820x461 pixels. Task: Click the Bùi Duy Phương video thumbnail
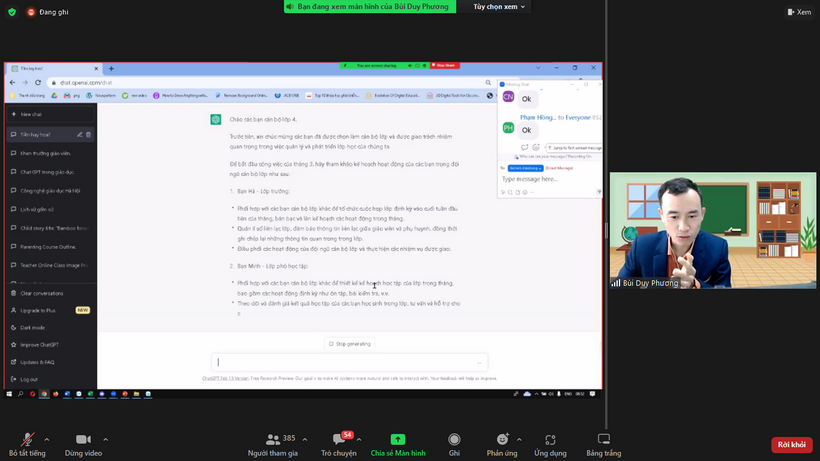tap(713, 230)
